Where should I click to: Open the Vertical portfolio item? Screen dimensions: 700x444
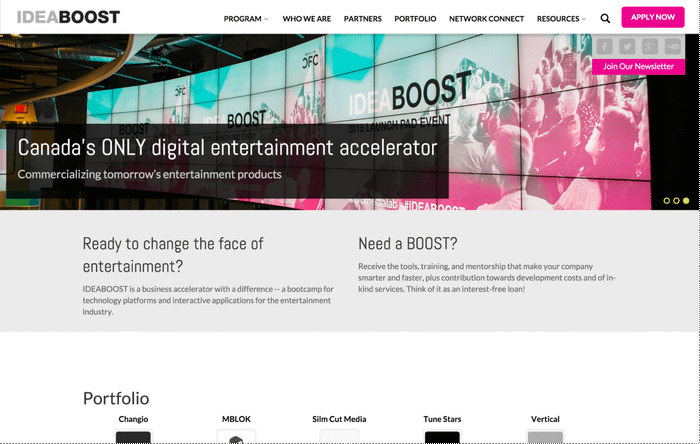tap(545, 419)
